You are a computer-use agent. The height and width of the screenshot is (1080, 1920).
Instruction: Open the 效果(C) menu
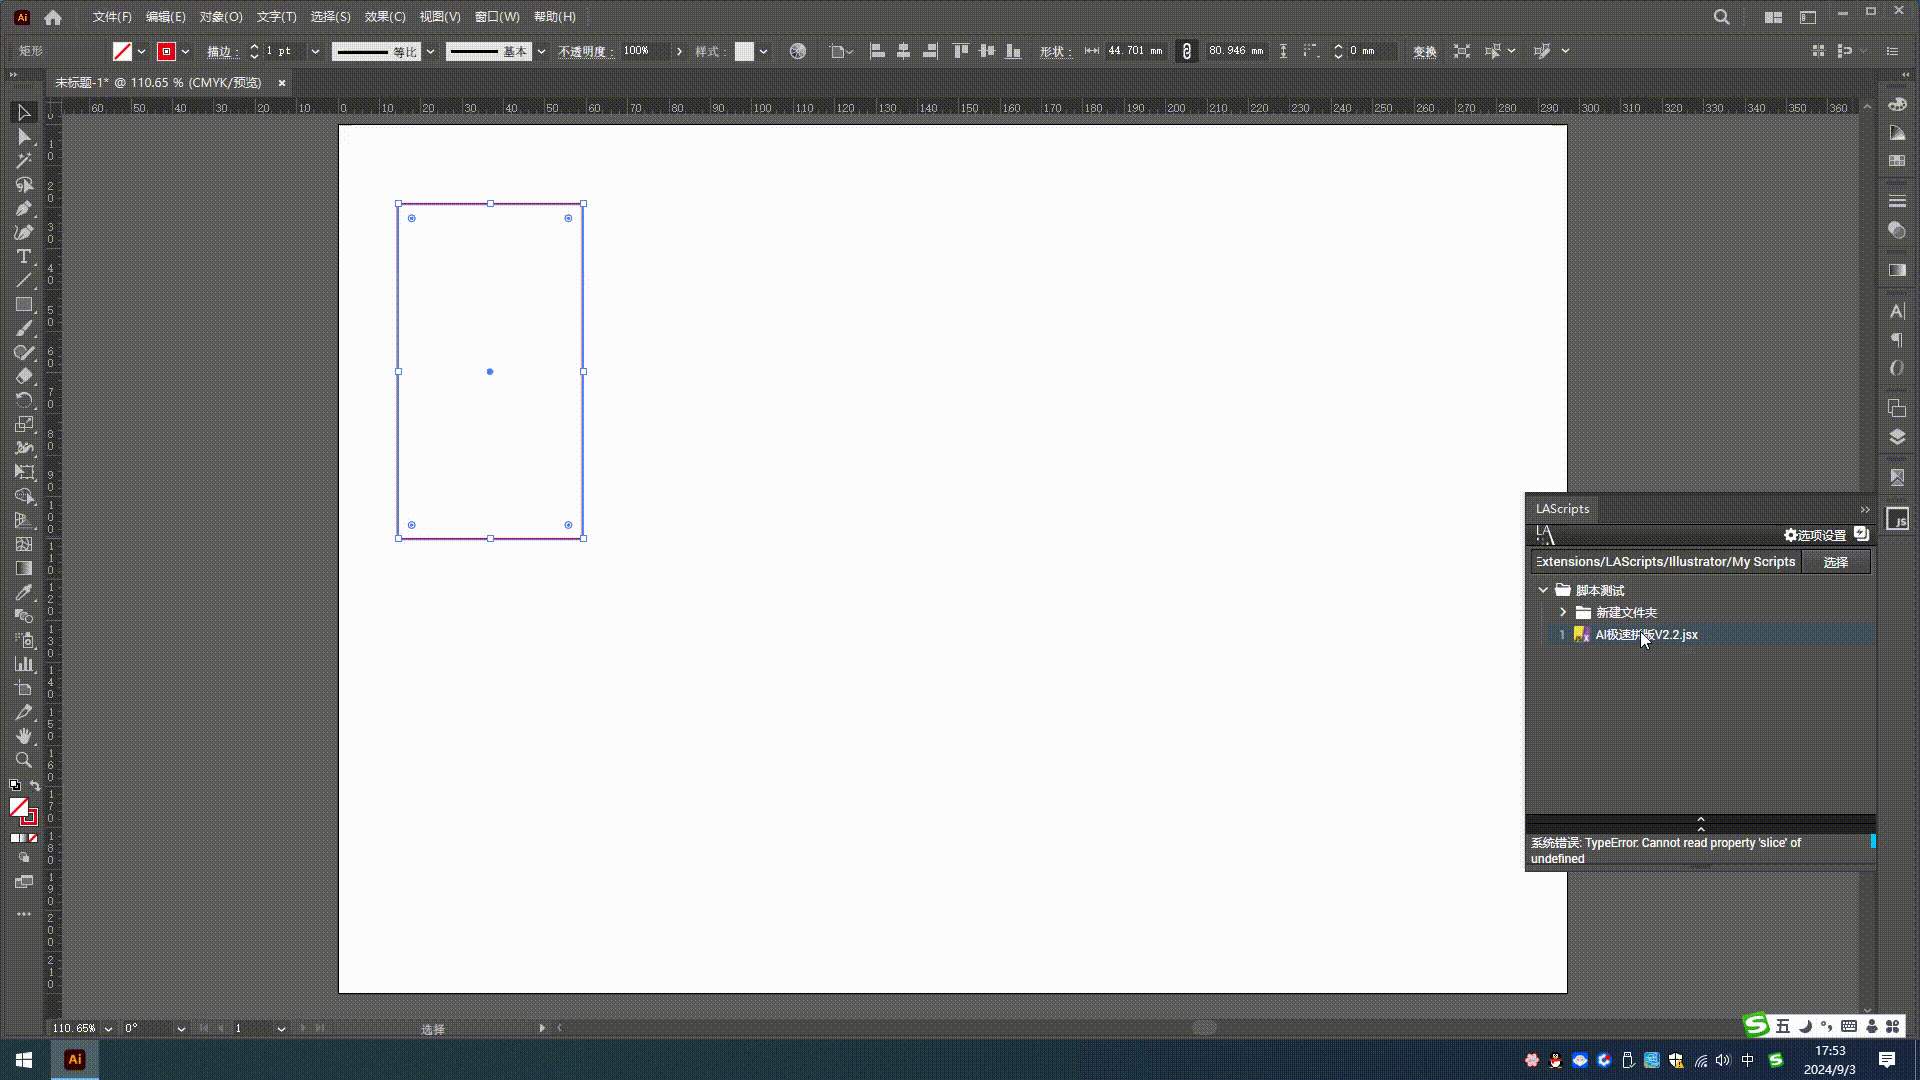385,17
